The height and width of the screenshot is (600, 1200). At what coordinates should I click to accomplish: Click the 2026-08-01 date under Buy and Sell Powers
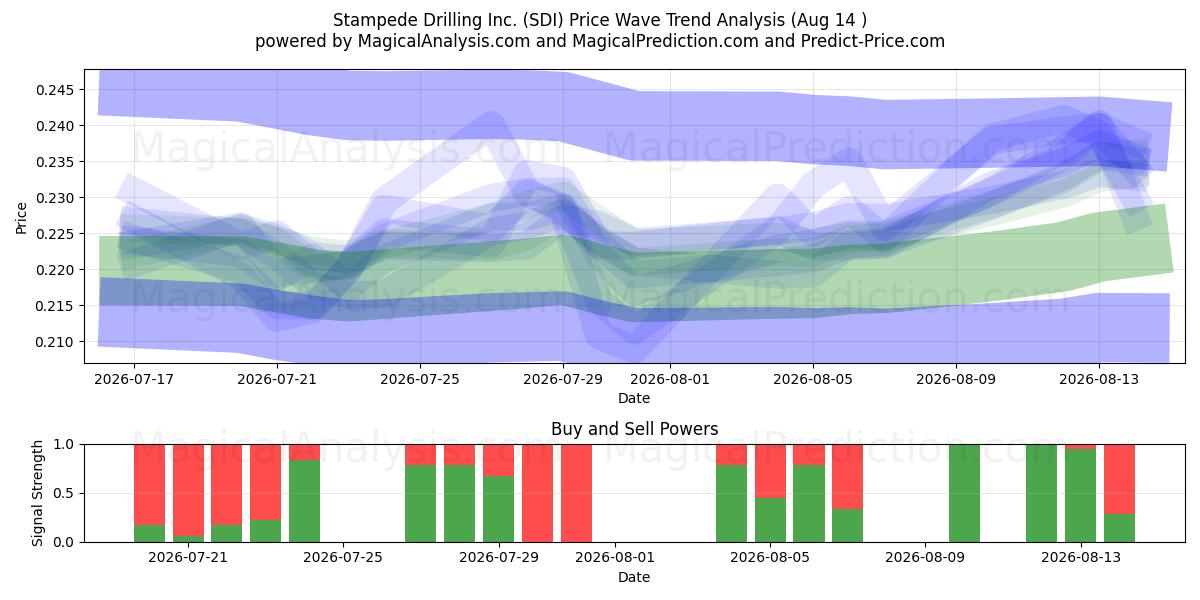pos(615,559)
